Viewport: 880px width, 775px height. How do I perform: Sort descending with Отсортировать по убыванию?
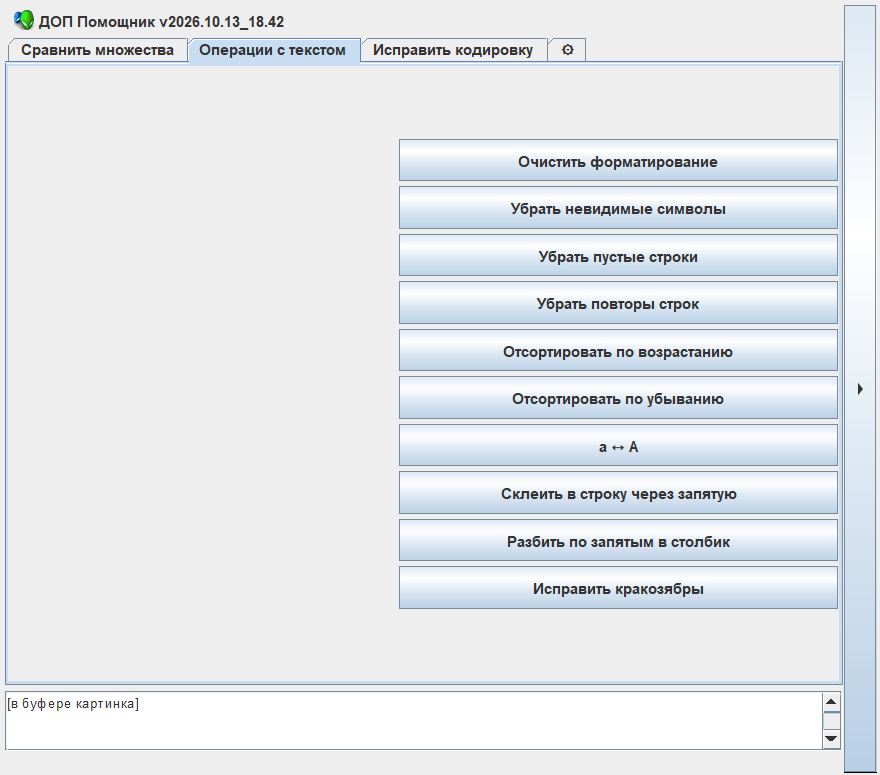(x=618, y=398)
